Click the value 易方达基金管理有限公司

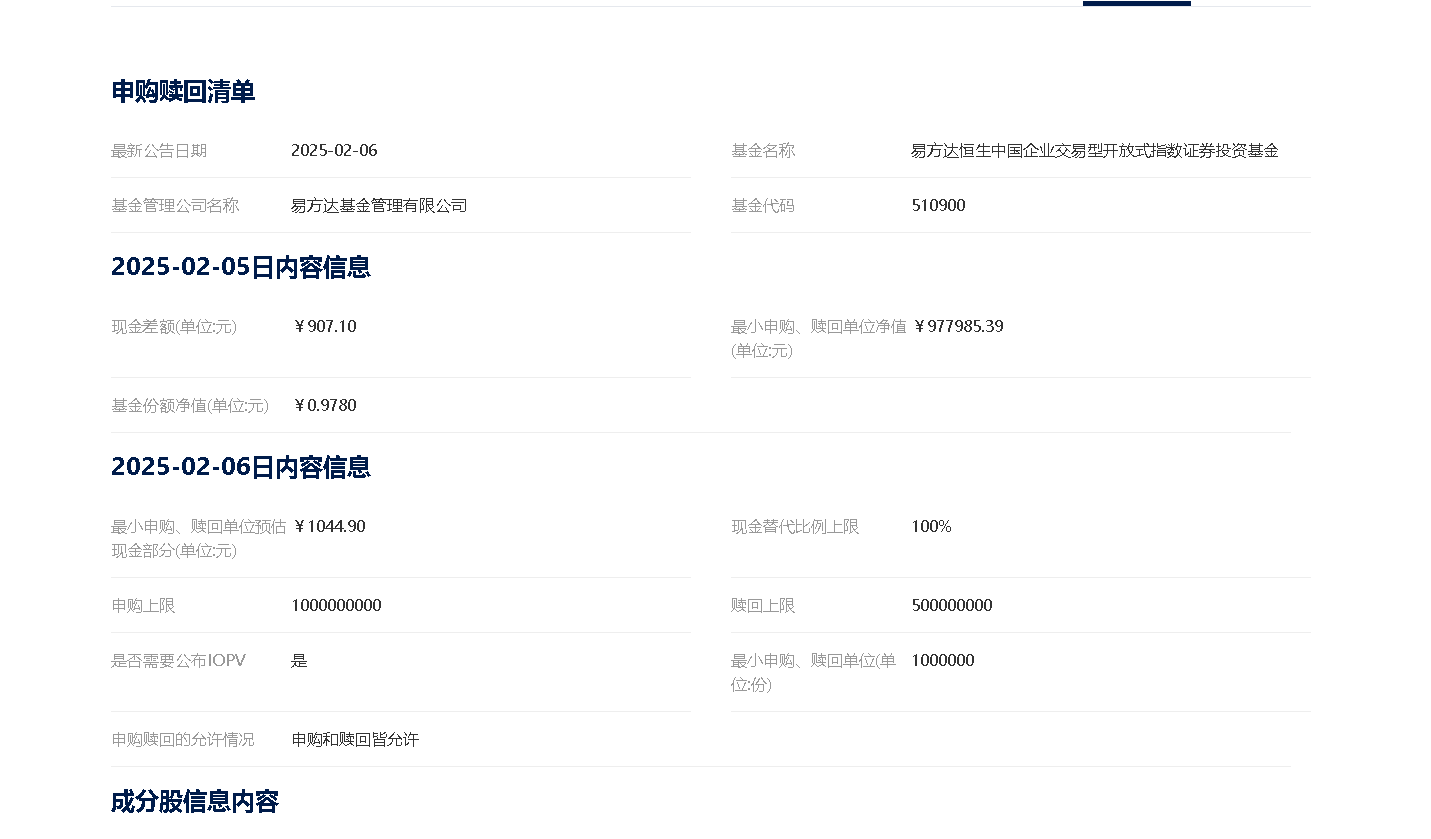[x=379, y=206]
